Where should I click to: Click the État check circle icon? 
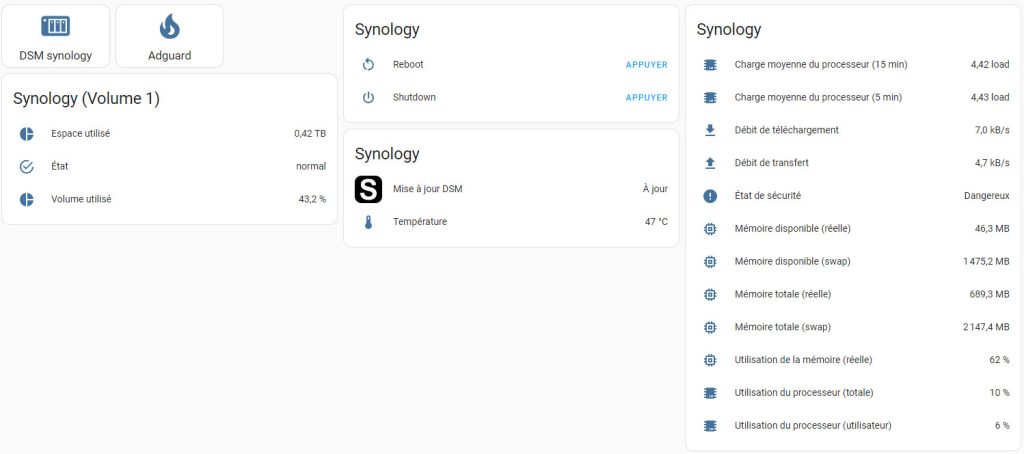point(26,167)
